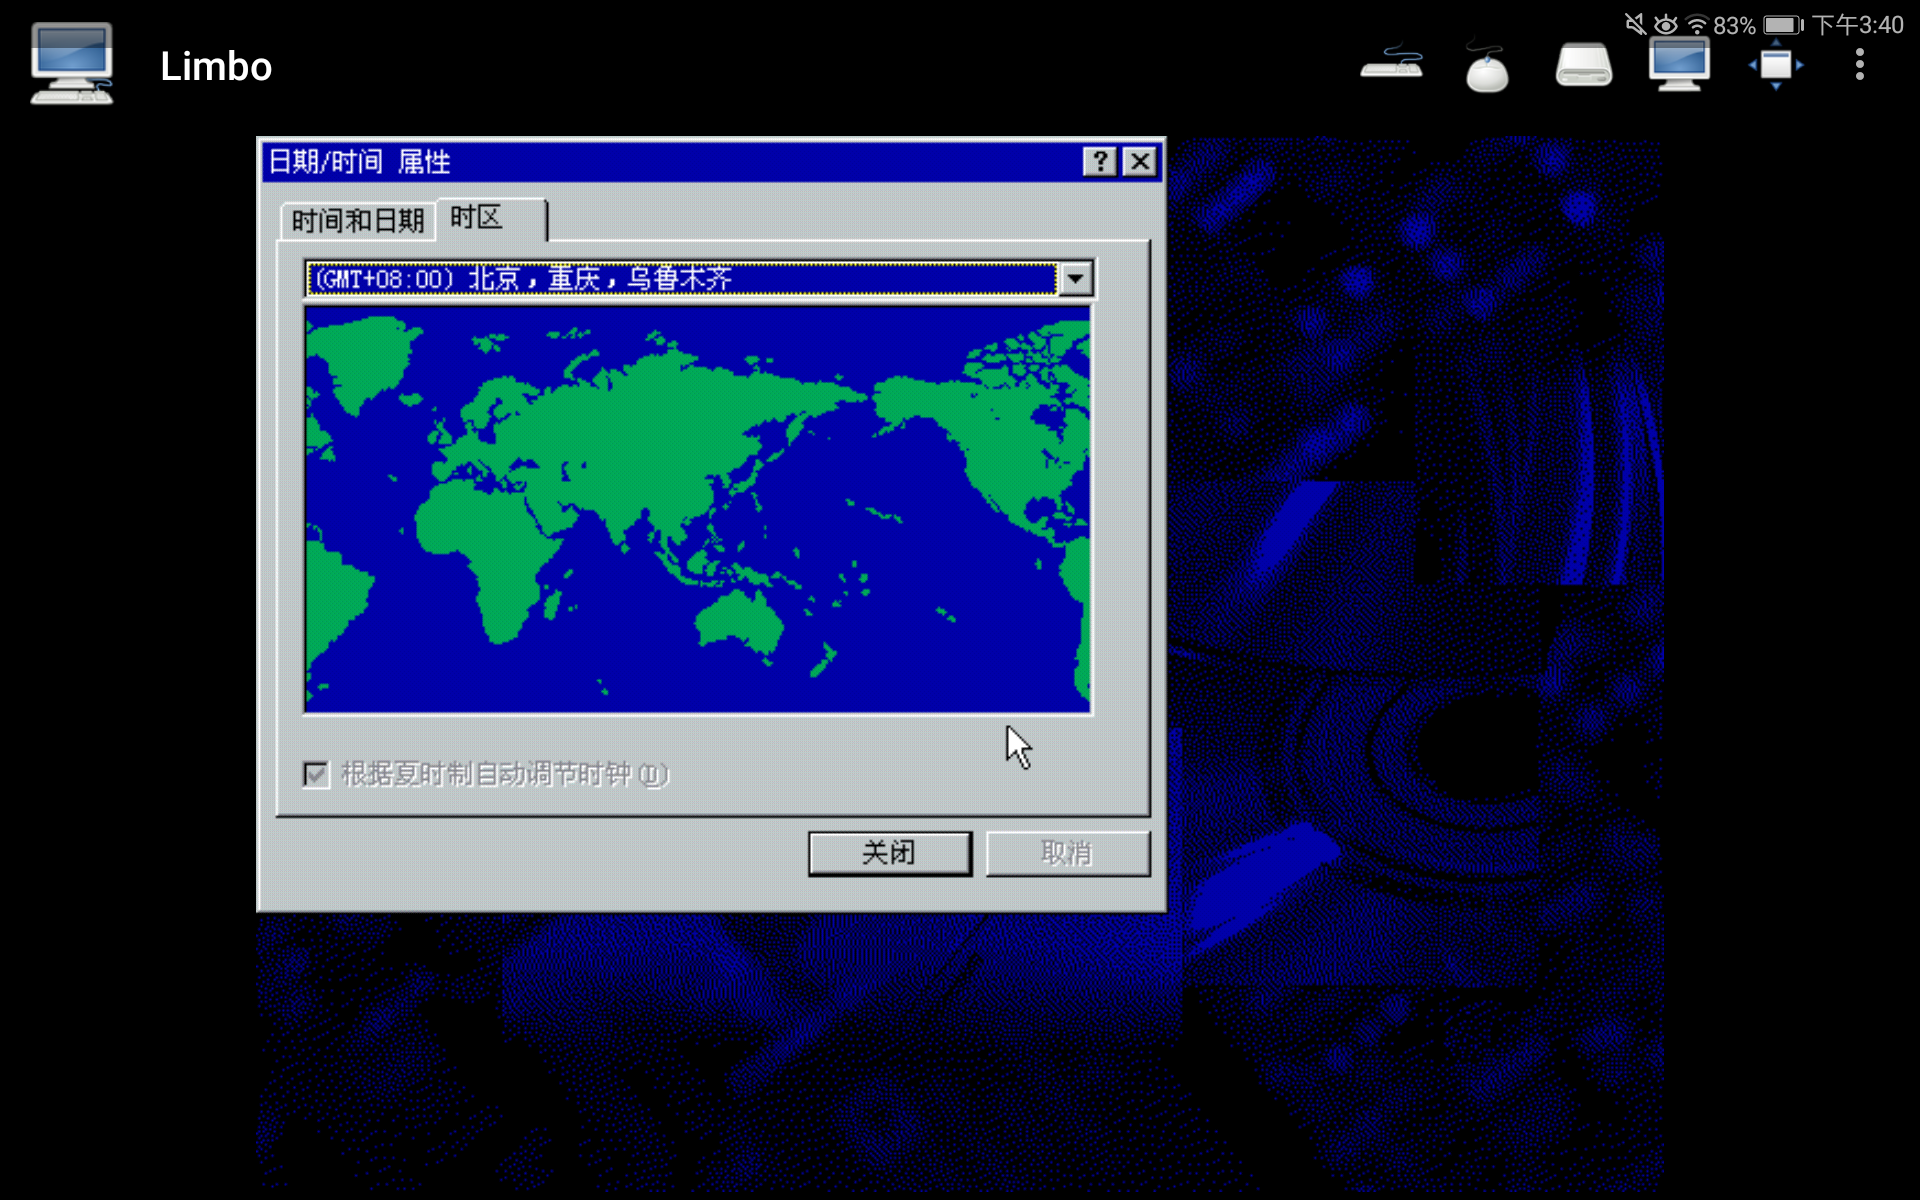Close the 日期/时间 属性 dialog with X
The image size is (1920, 1200).
pos(1140,162)
